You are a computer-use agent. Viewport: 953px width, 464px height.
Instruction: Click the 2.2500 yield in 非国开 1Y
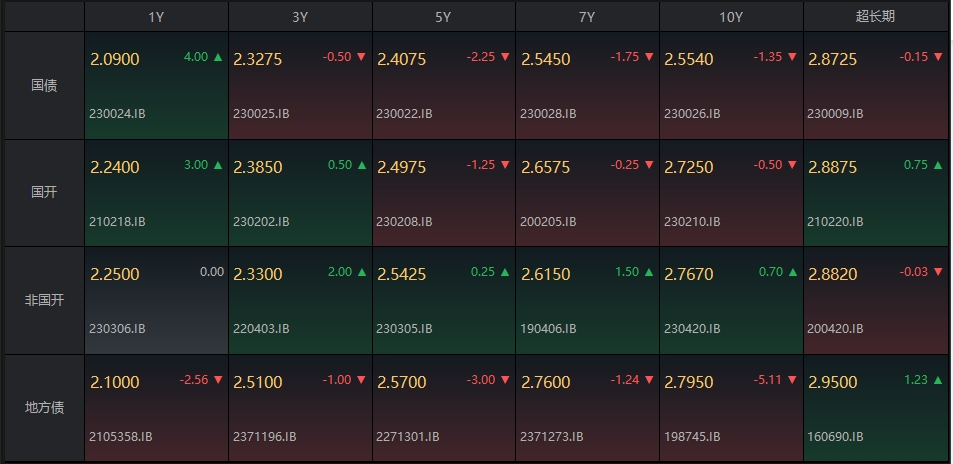pyautogui.click(x=114, y=274)
